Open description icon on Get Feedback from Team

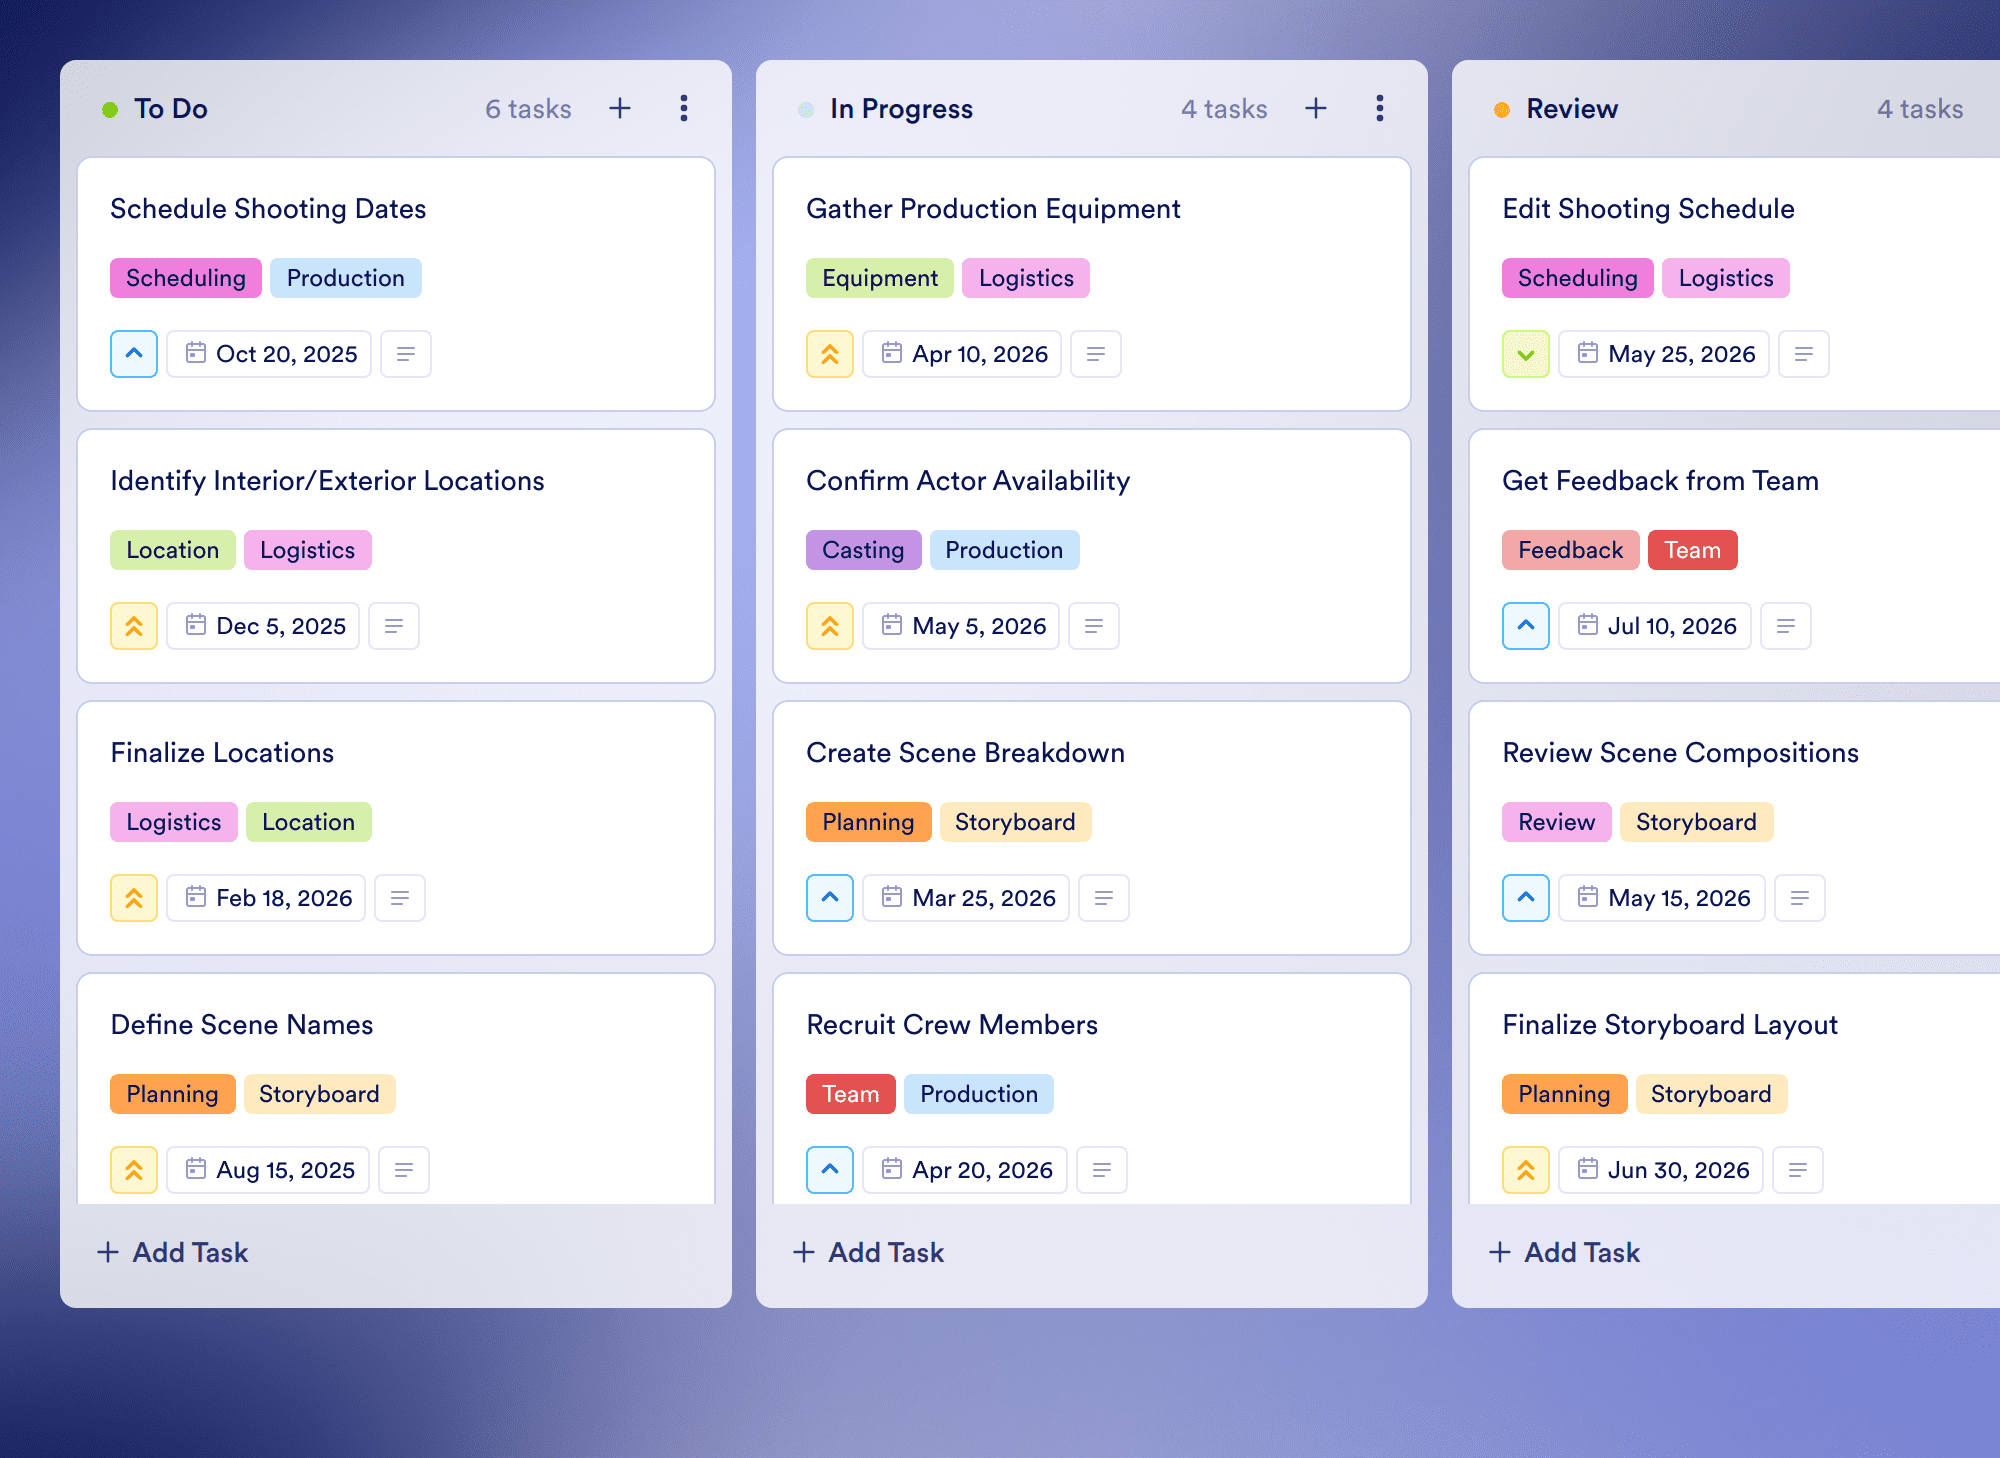(1786, 626)
